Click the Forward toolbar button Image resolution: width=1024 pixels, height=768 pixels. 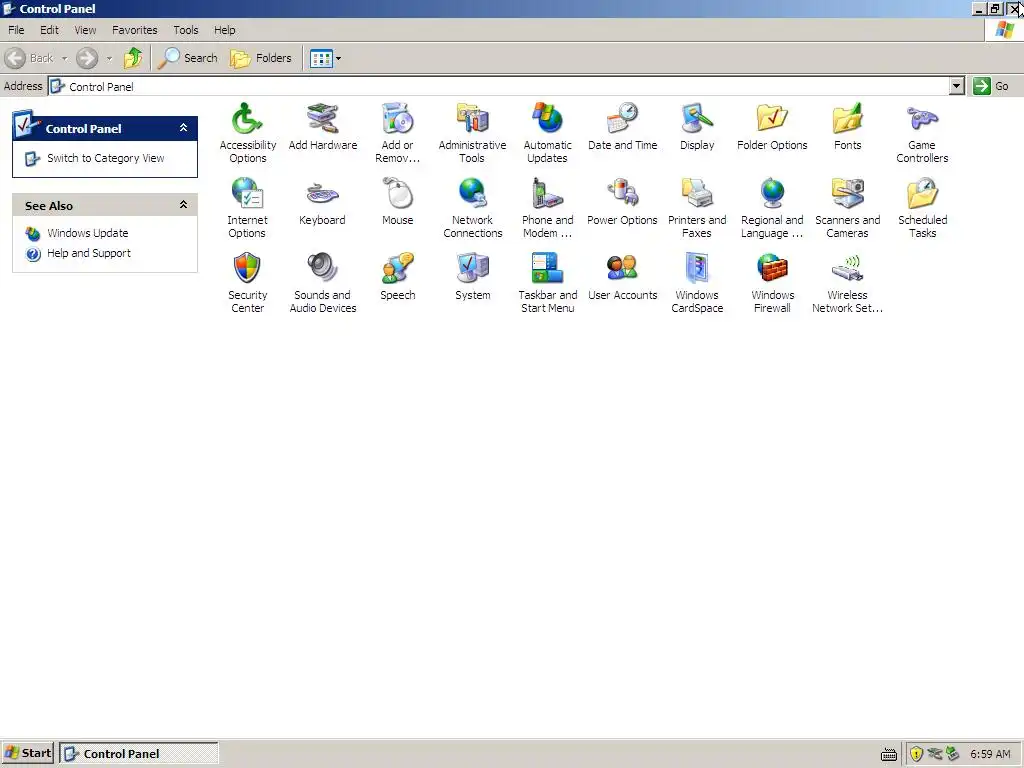pos(87,58)
